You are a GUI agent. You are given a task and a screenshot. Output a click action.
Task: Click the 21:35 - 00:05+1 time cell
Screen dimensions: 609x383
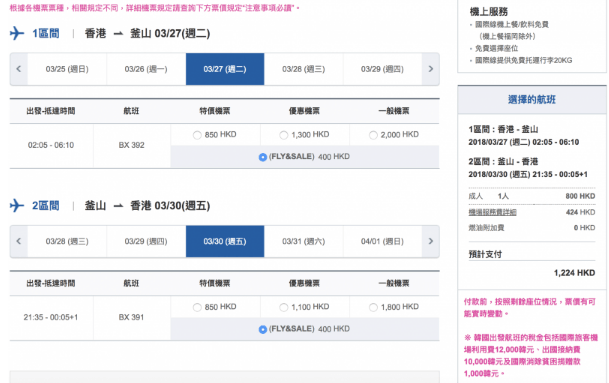coord(51,317)
